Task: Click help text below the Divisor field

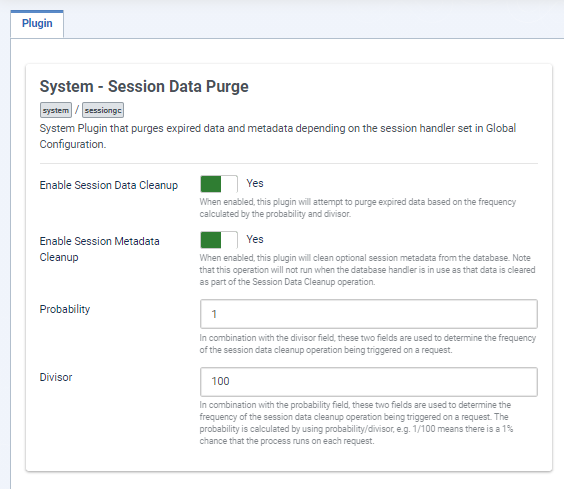Action: tap(356, 423)
